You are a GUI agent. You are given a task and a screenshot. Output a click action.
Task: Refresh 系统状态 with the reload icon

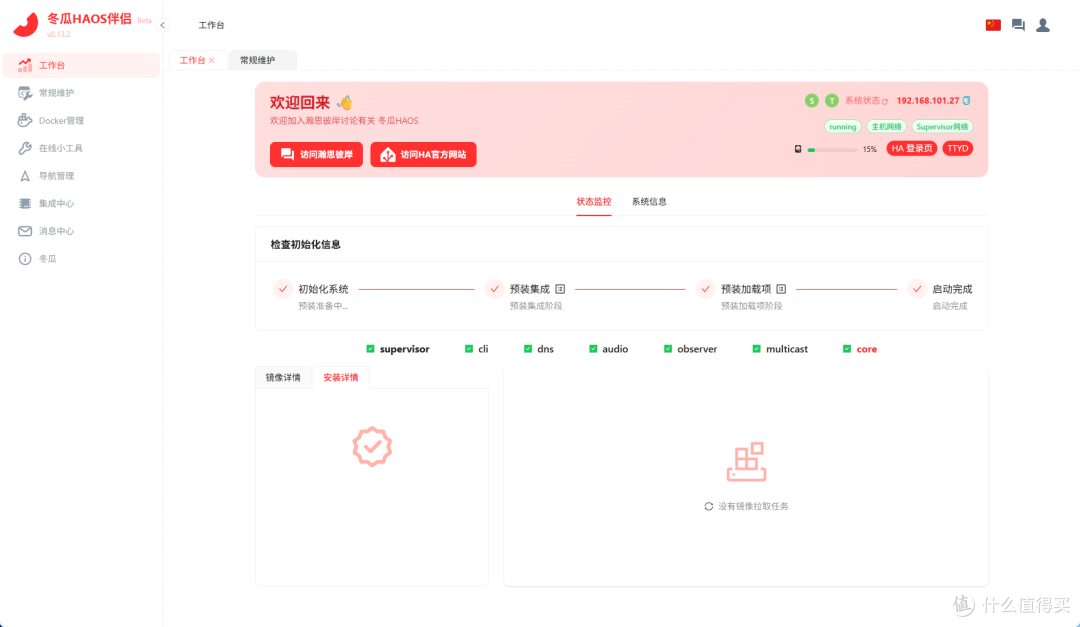click(885, 101)
